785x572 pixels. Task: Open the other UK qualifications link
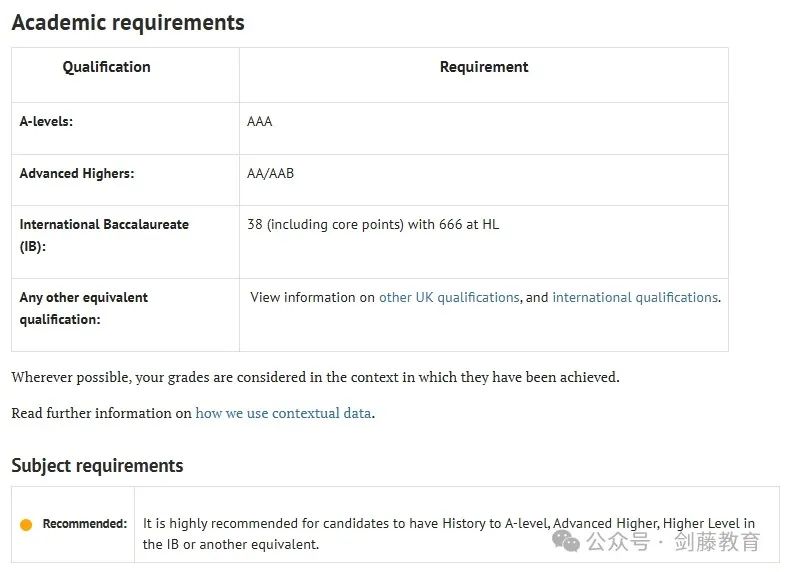coord(449,297)
